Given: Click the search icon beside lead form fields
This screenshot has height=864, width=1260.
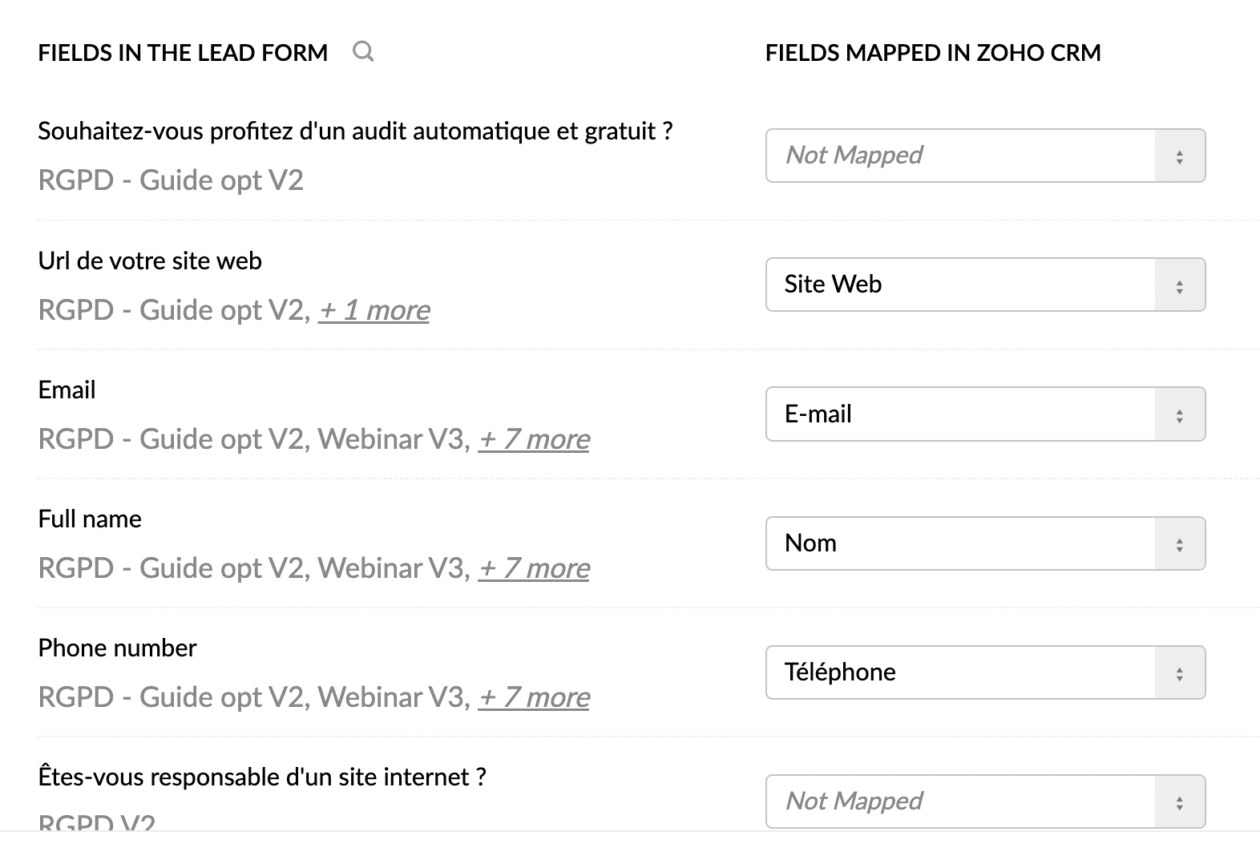Looking at the screenshot, I should pos(364,53).
